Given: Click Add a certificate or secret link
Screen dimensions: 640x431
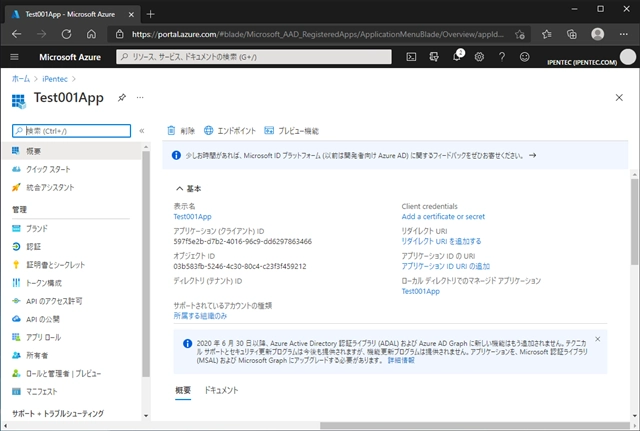Looking at the screenshot, I should coord(443,217).
